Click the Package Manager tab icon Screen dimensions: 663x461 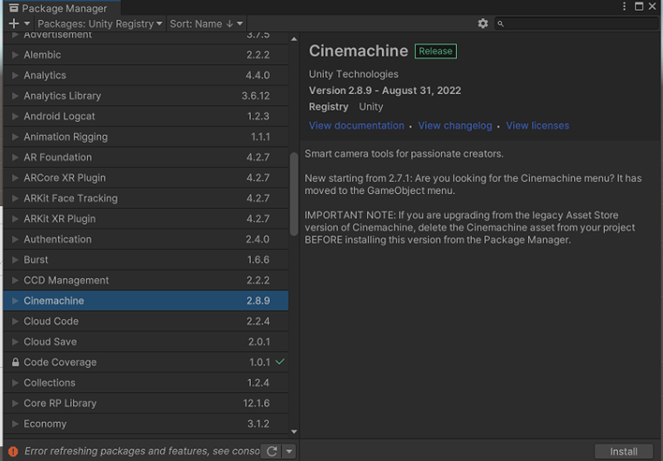click(x=14, y=8)
